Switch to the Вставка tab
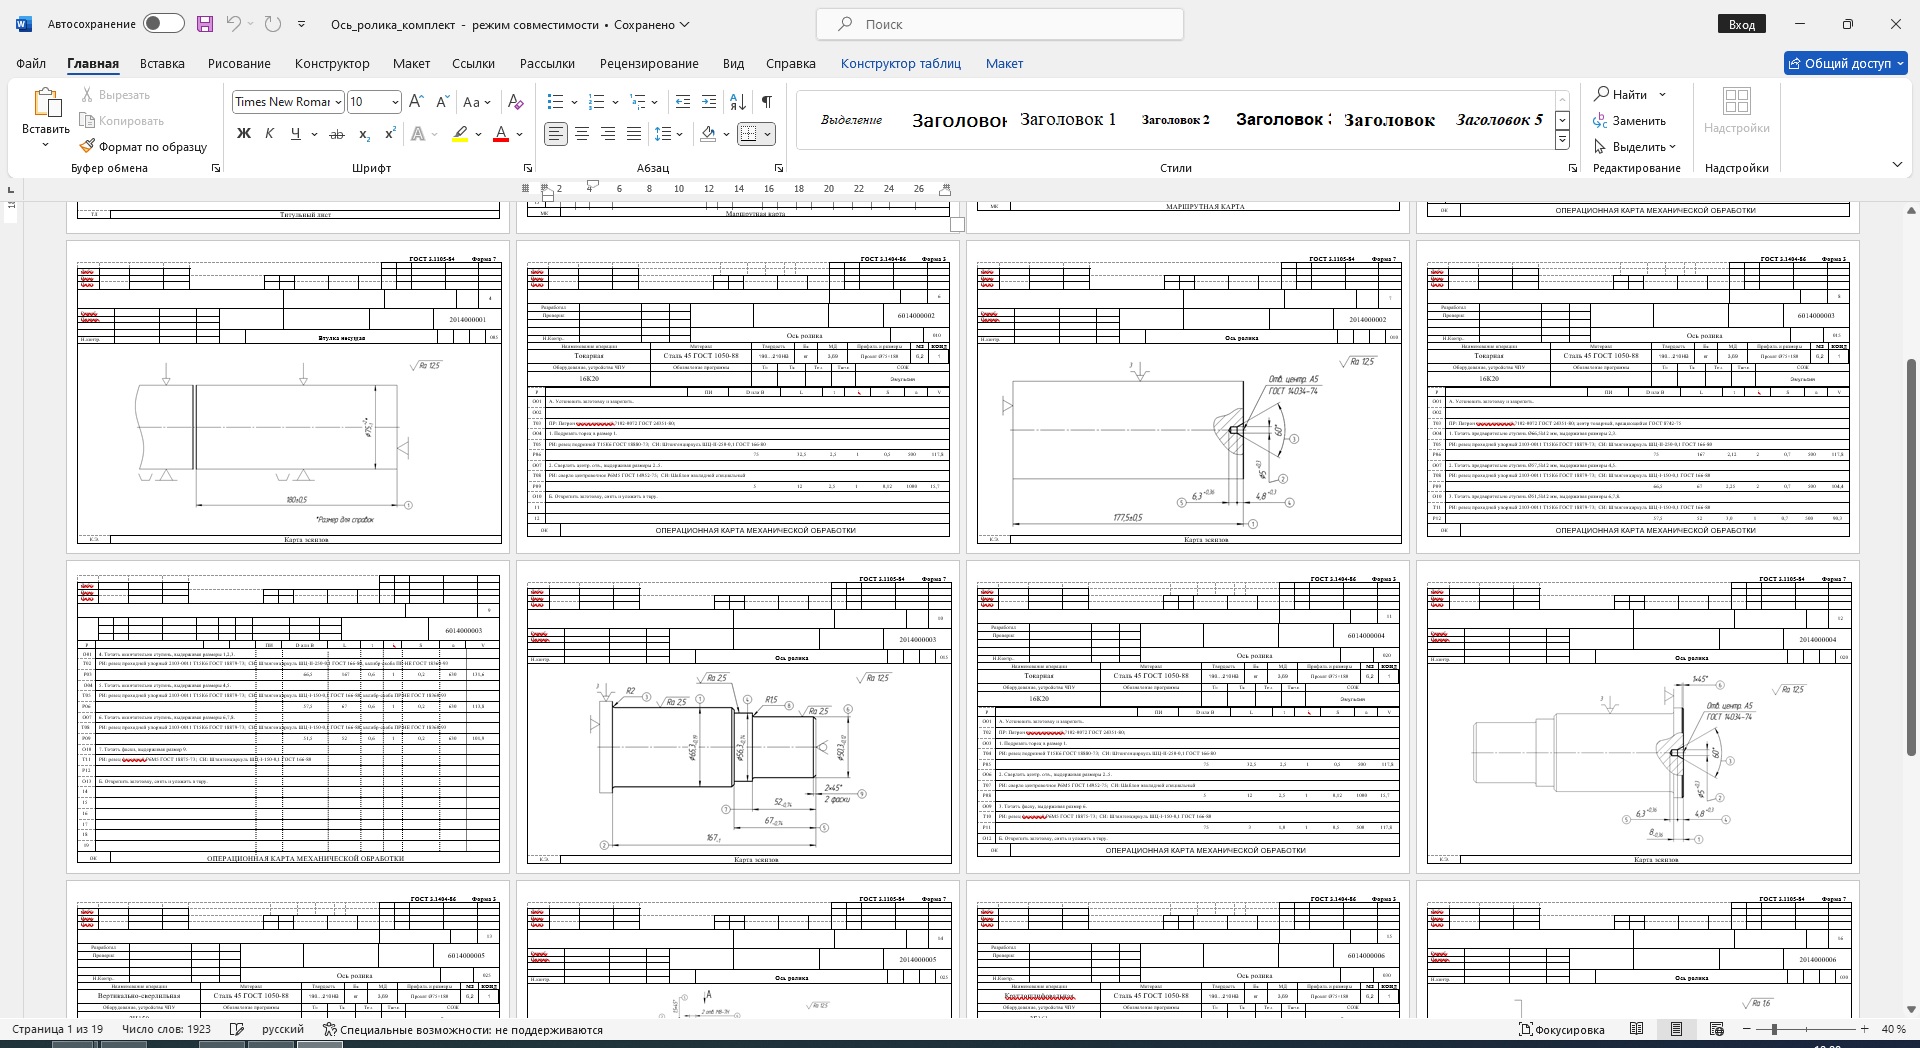The width and height of the screenshot is (1920, 1048). pos(162,63)
